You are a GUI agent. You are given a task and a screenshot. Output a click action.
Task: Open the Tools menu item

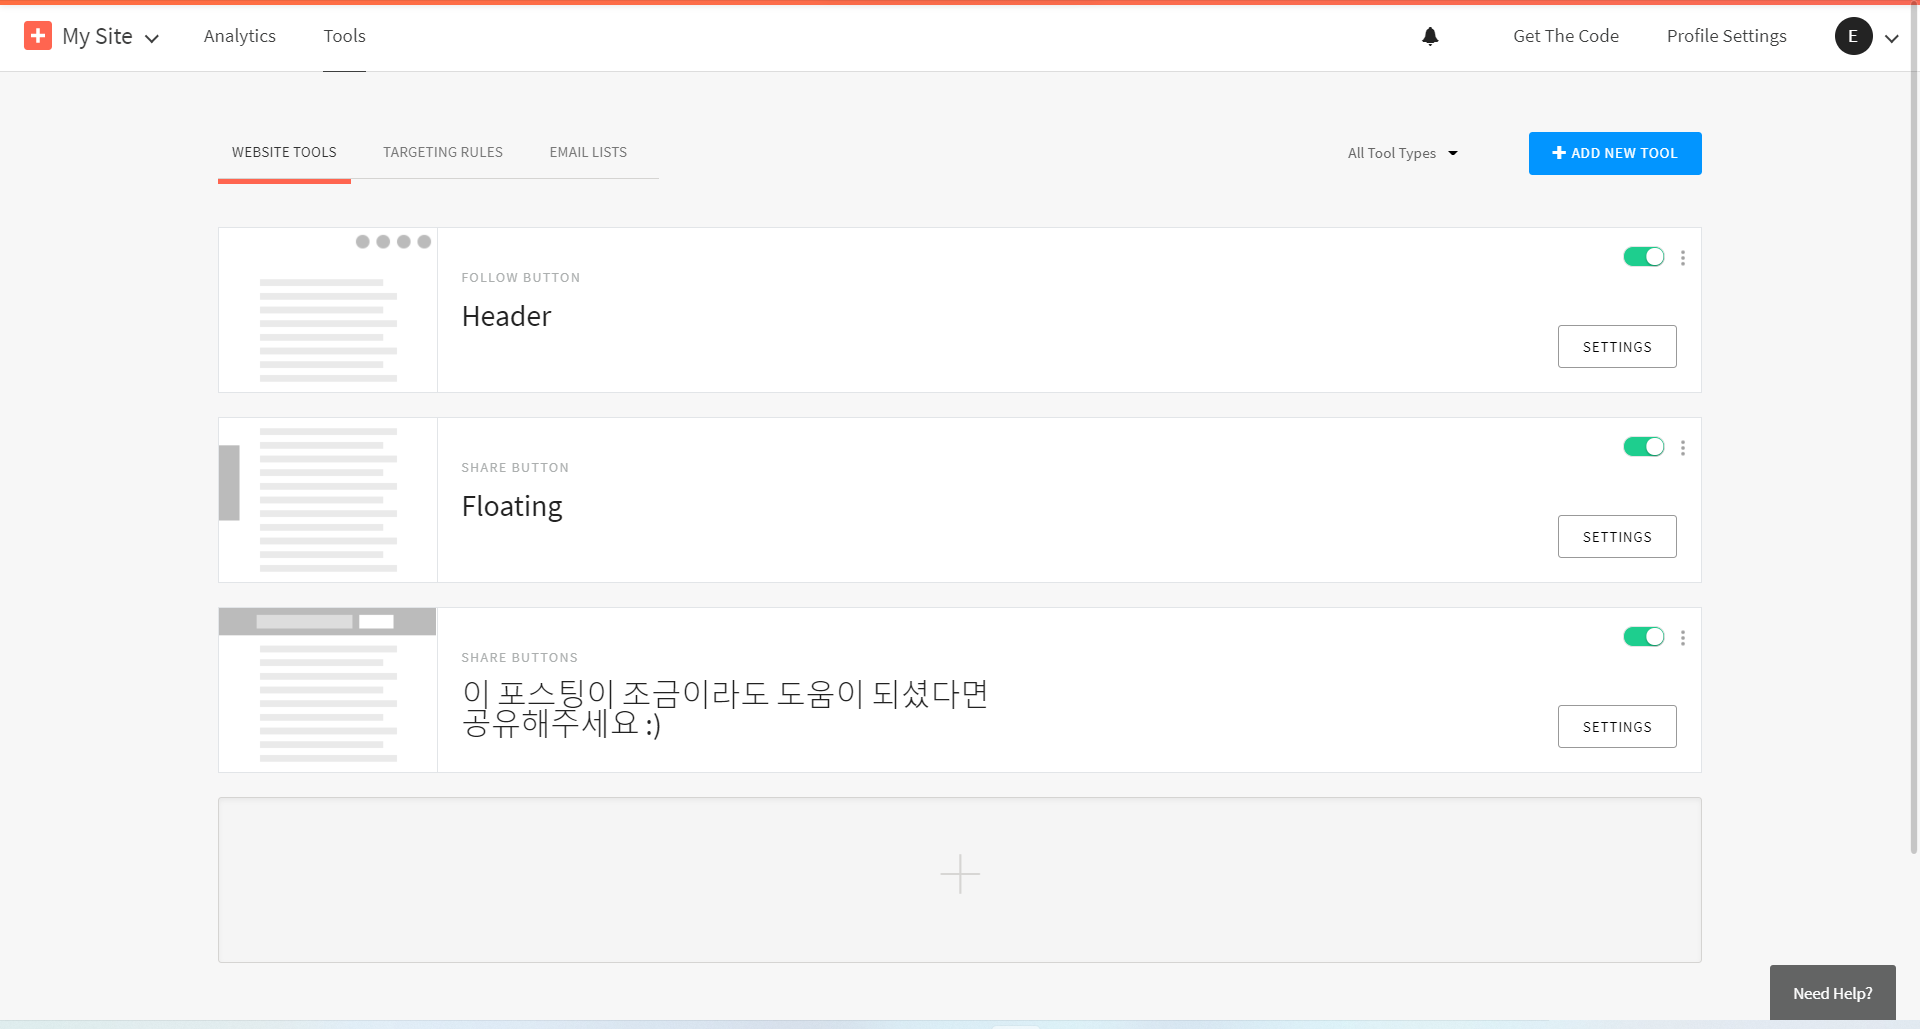(344, 36)
